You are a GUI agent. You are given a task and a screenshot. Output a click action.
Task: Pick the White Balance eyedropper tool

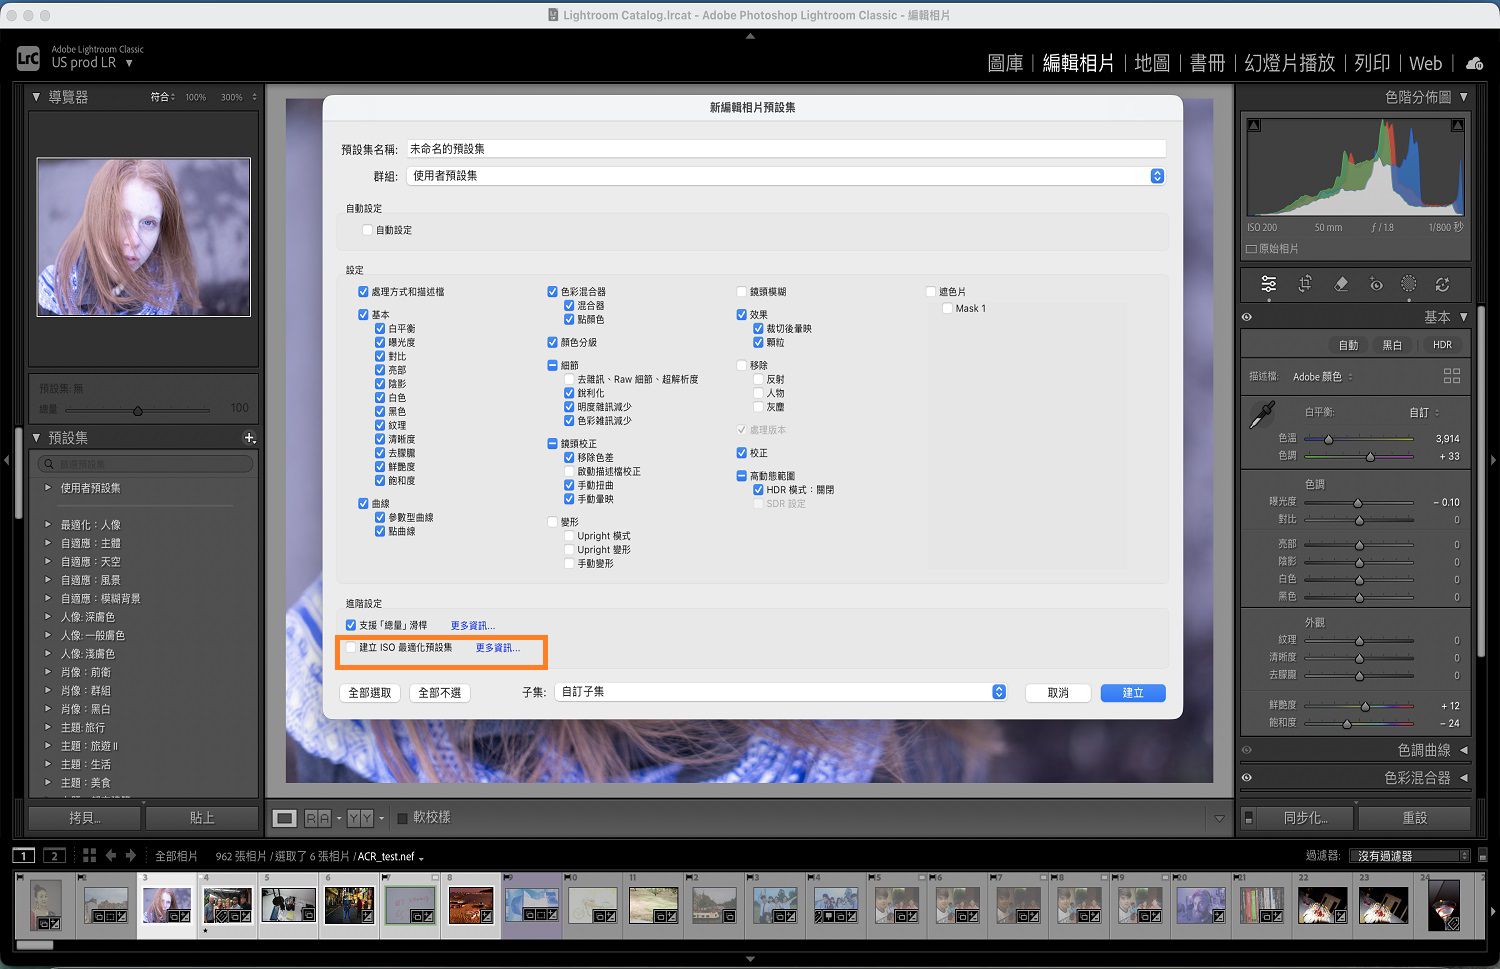coord(1263,414)
